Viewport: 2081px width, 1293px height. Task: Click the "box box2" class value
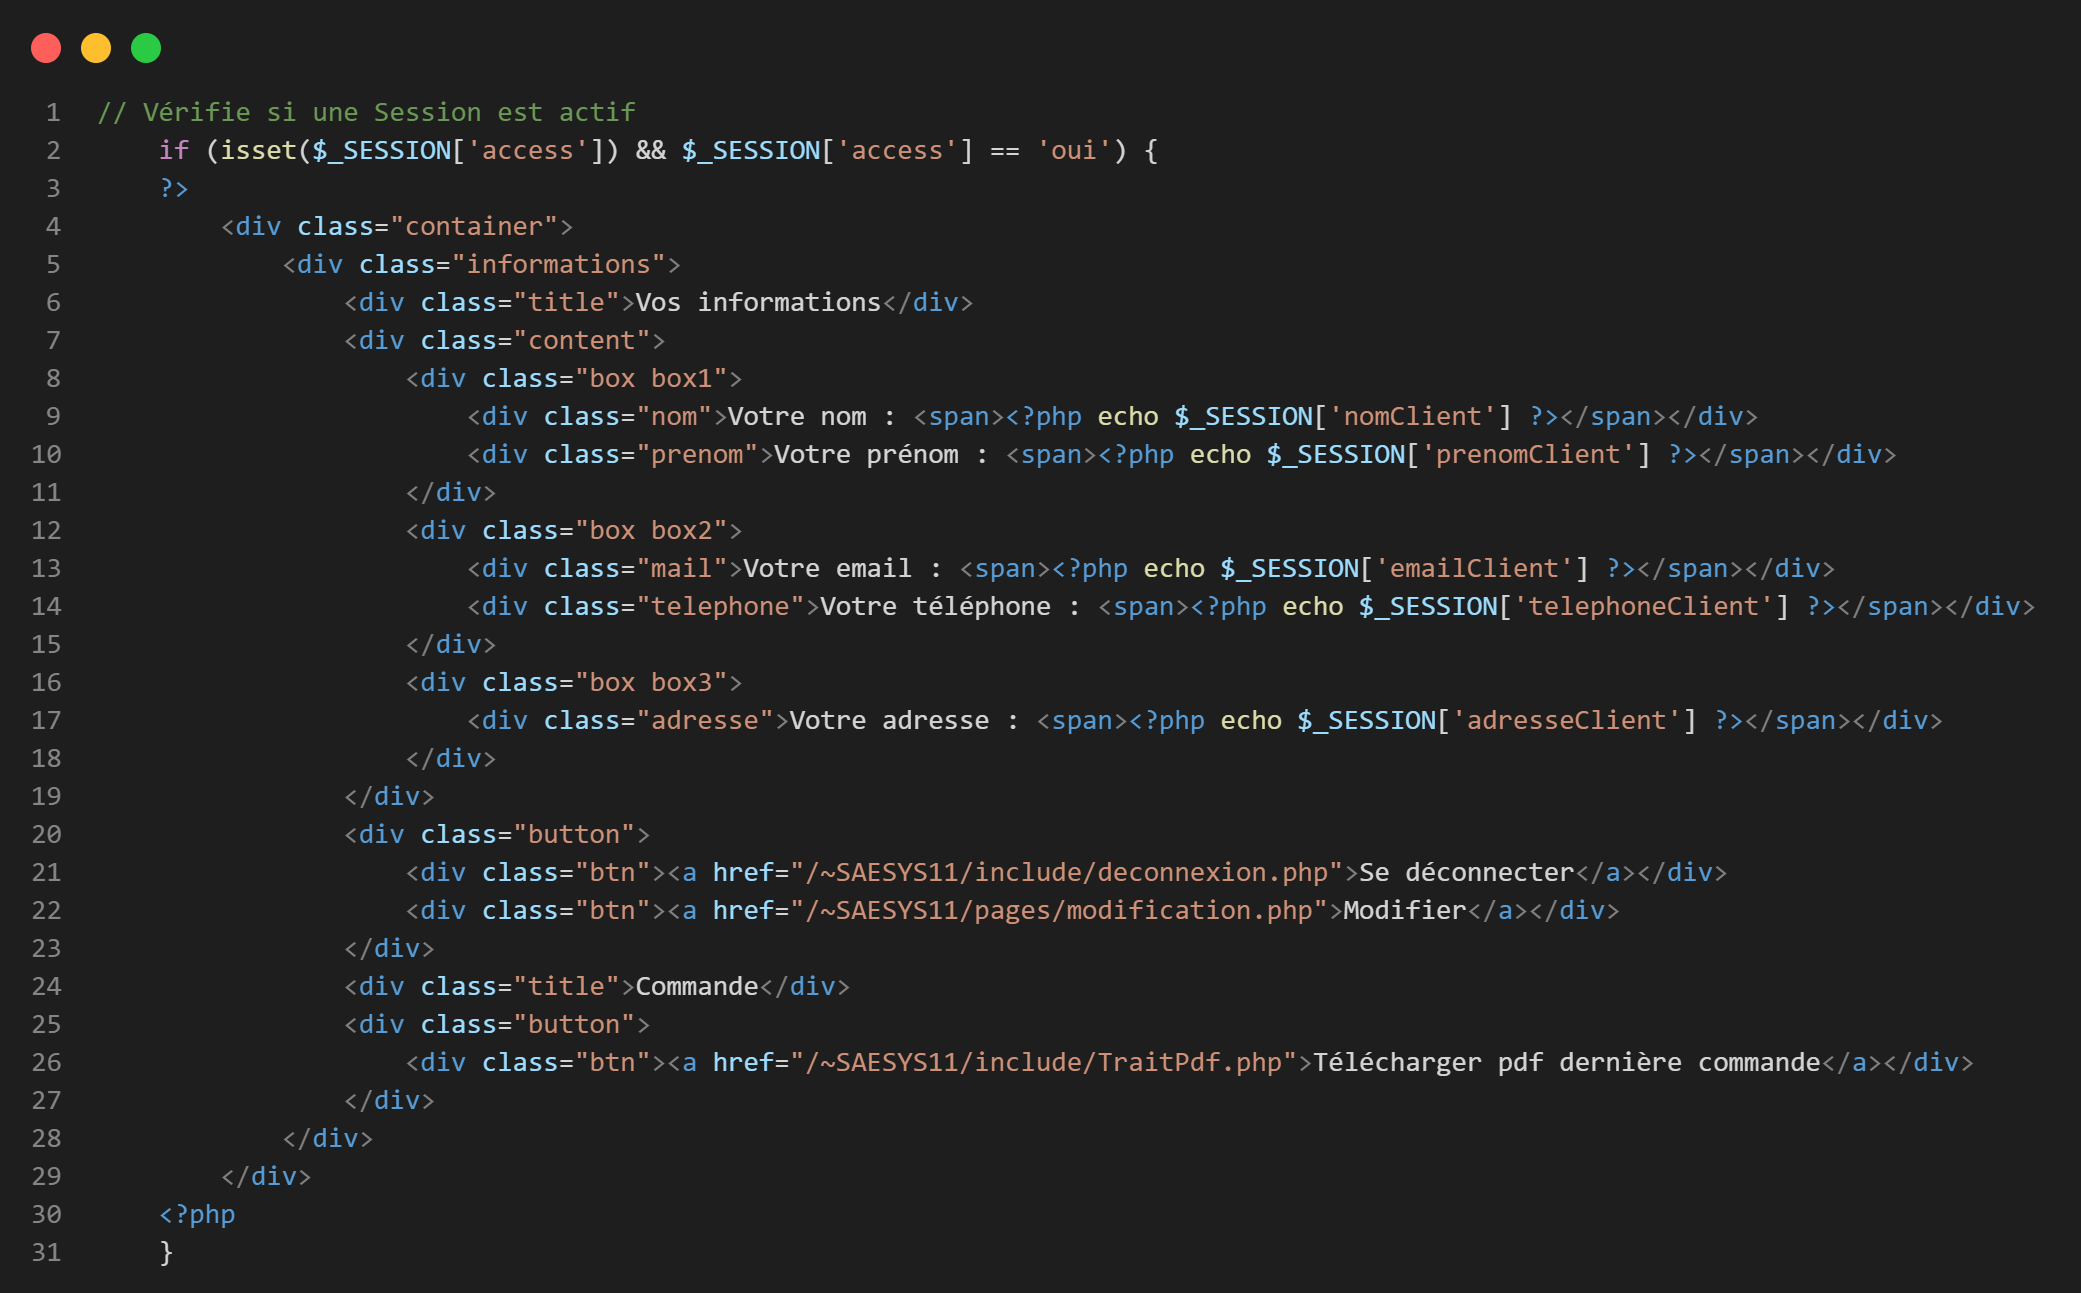[x=651, y=530]
